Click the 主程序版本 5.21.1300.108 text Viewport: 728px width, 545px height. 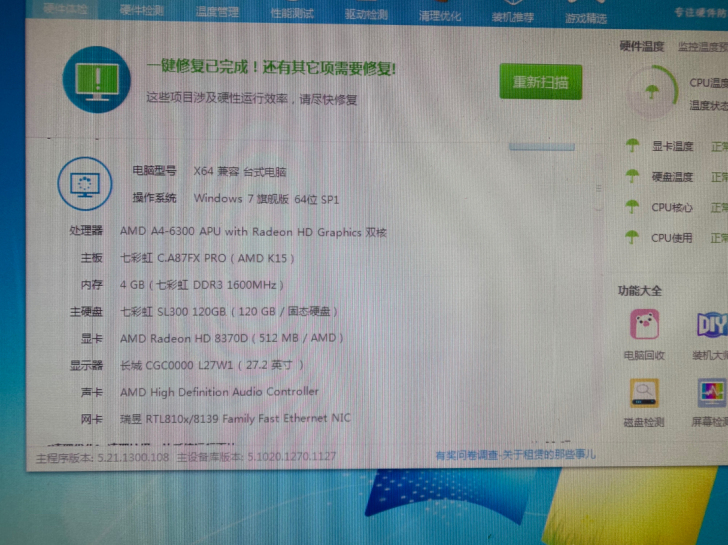[103, 458]
